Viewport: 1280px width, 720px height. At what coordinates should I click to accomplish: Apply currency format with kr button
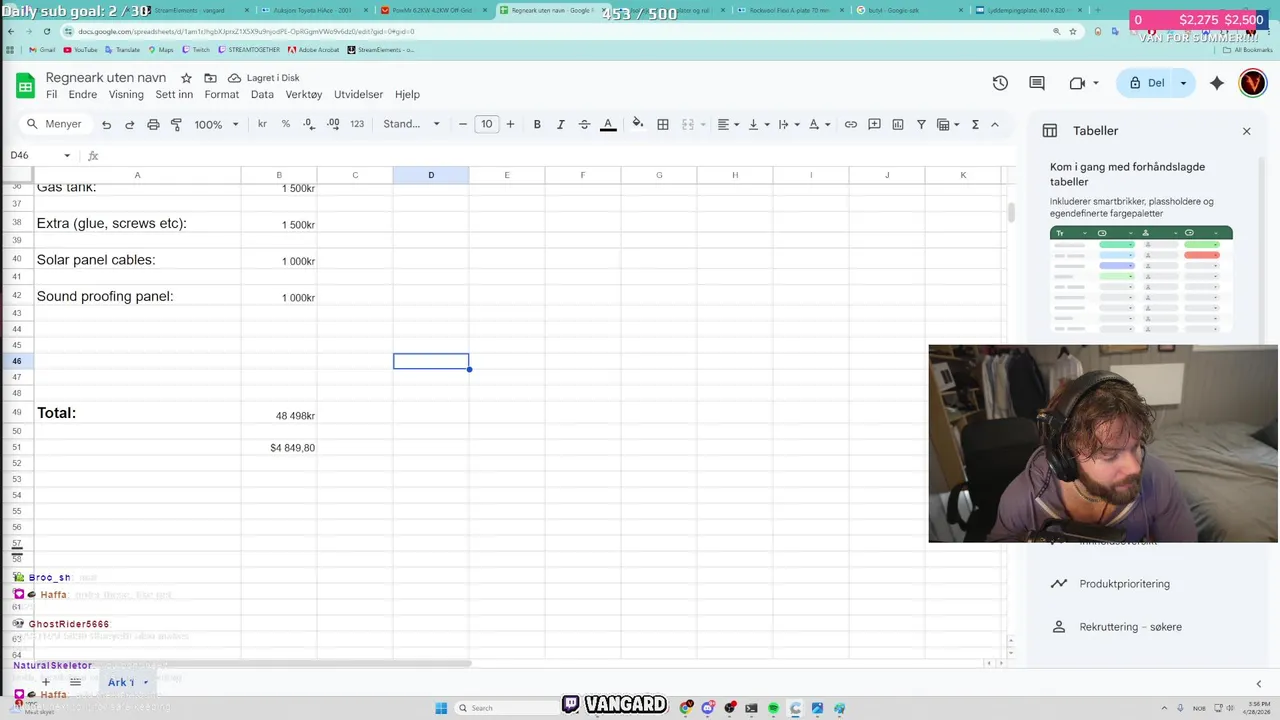tap(262, 124)
